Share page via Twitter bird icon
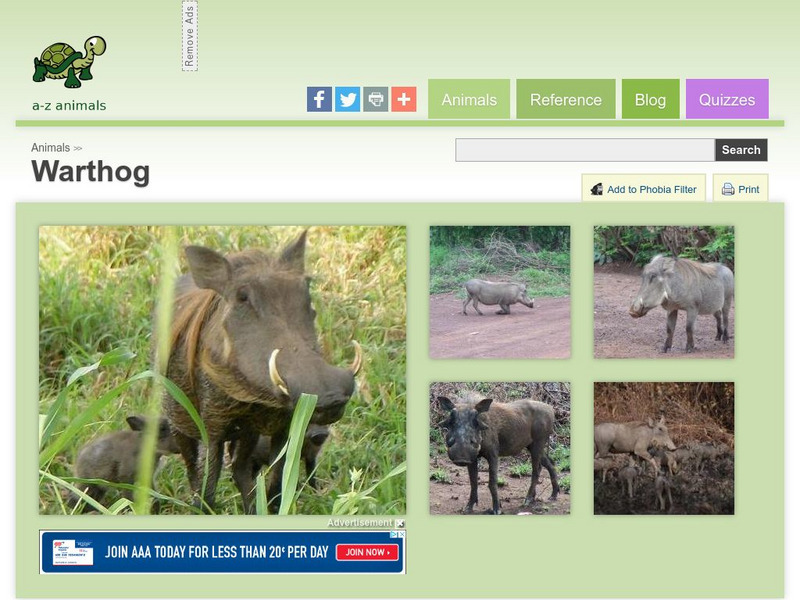The height and width of the screenshot is (600, 800). tap(347, 99)
